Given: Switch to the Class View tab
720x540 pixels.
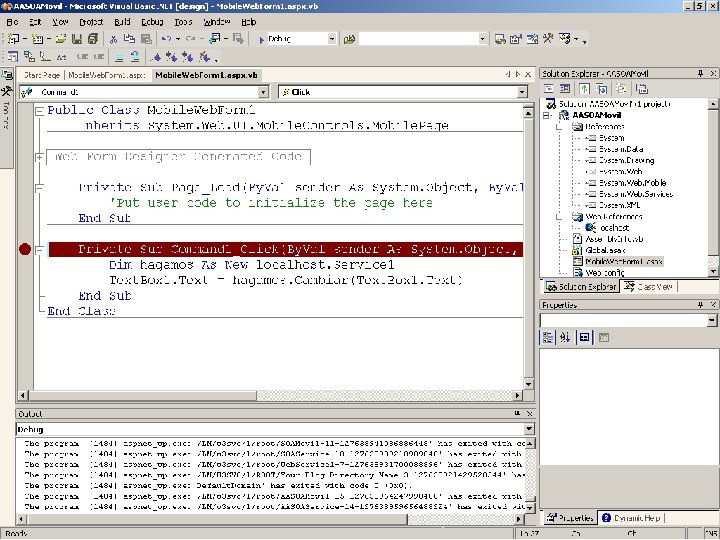Looking at the screenshot, I should tap(648, 287).
